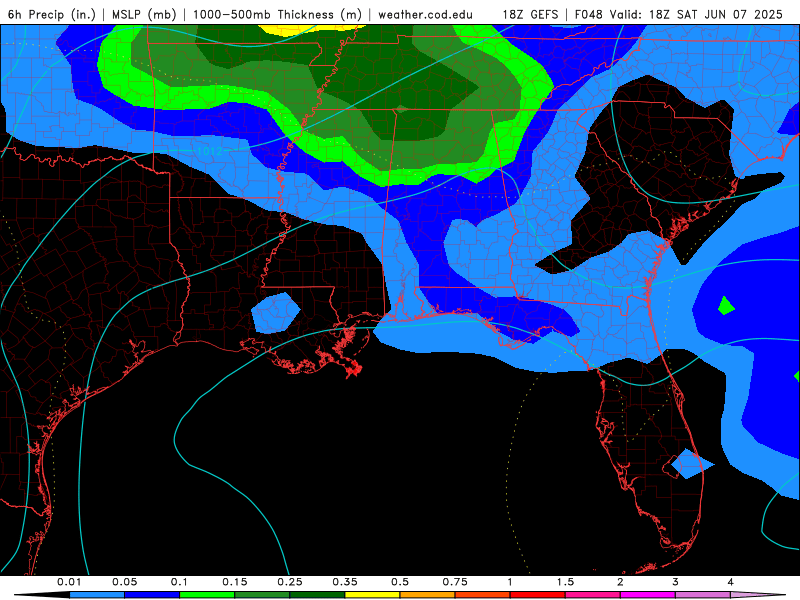Click the 0.35 legend value
This screenshot has width=800, height=600.
[x=345, y=582]
